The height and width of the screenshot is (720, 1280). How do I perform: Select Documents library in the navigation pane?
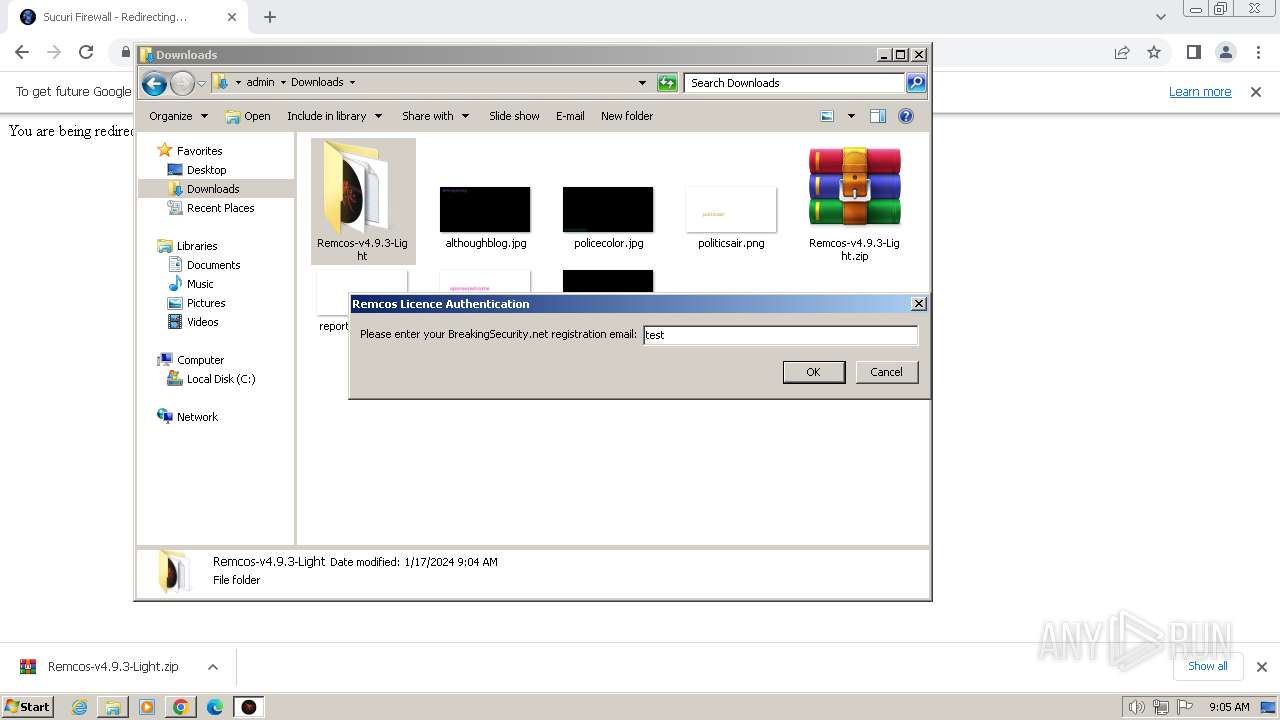click(213, 265)
